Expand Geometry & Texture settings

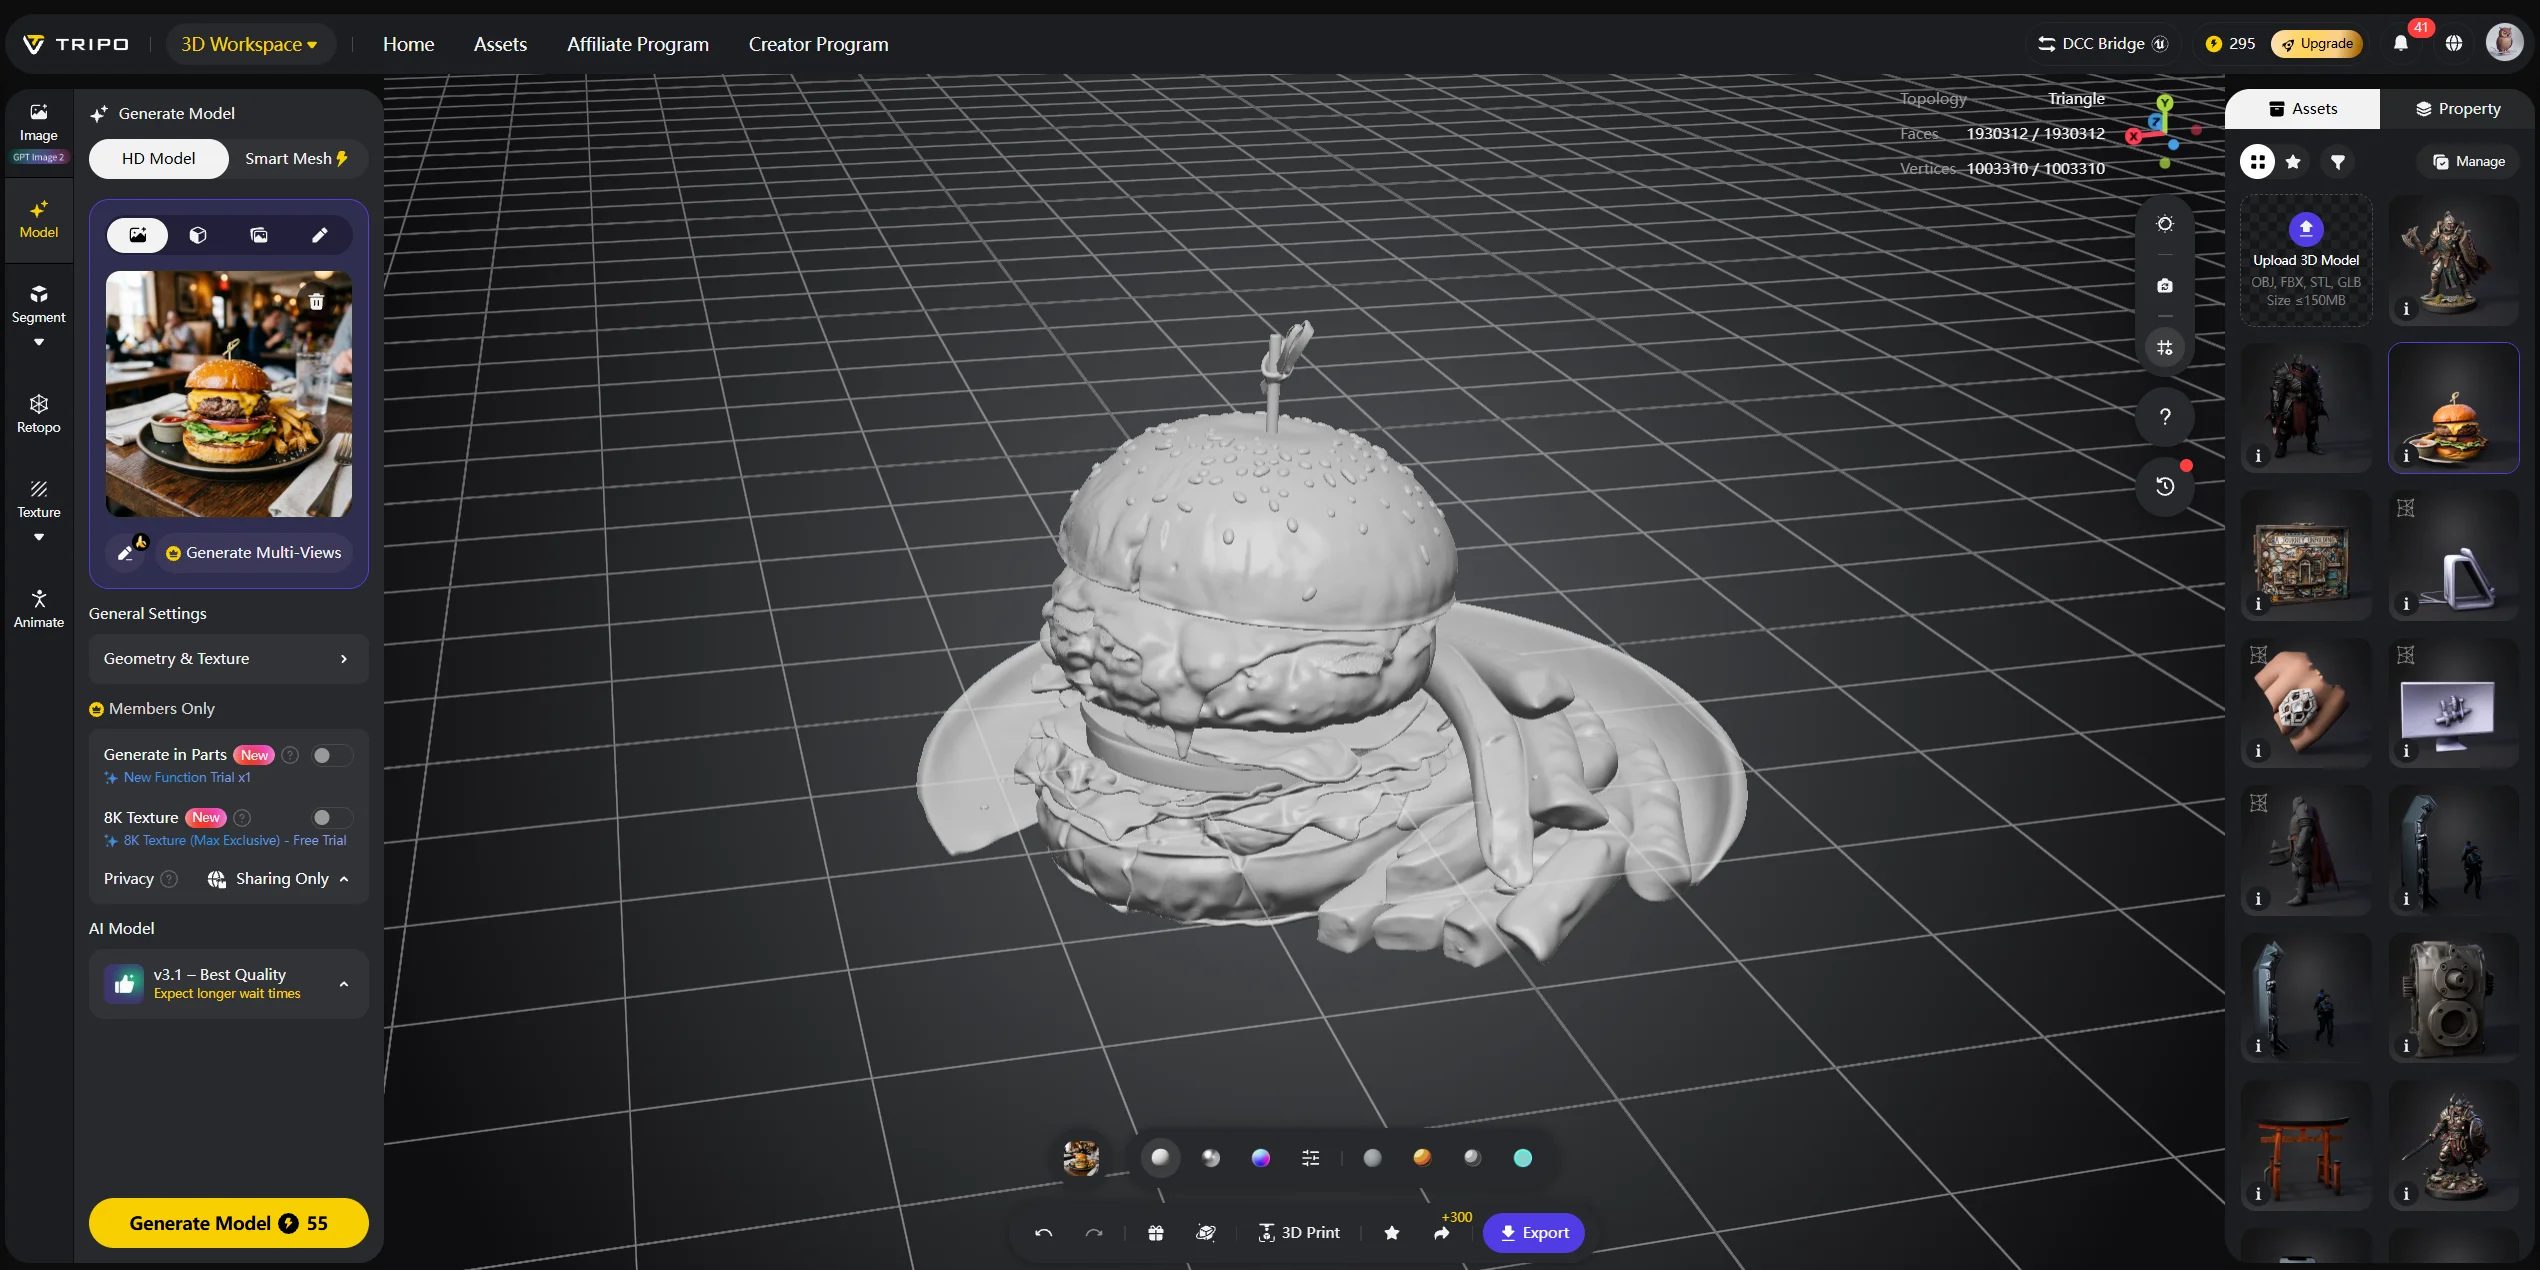pyautogui.click(x=229, y=659)
